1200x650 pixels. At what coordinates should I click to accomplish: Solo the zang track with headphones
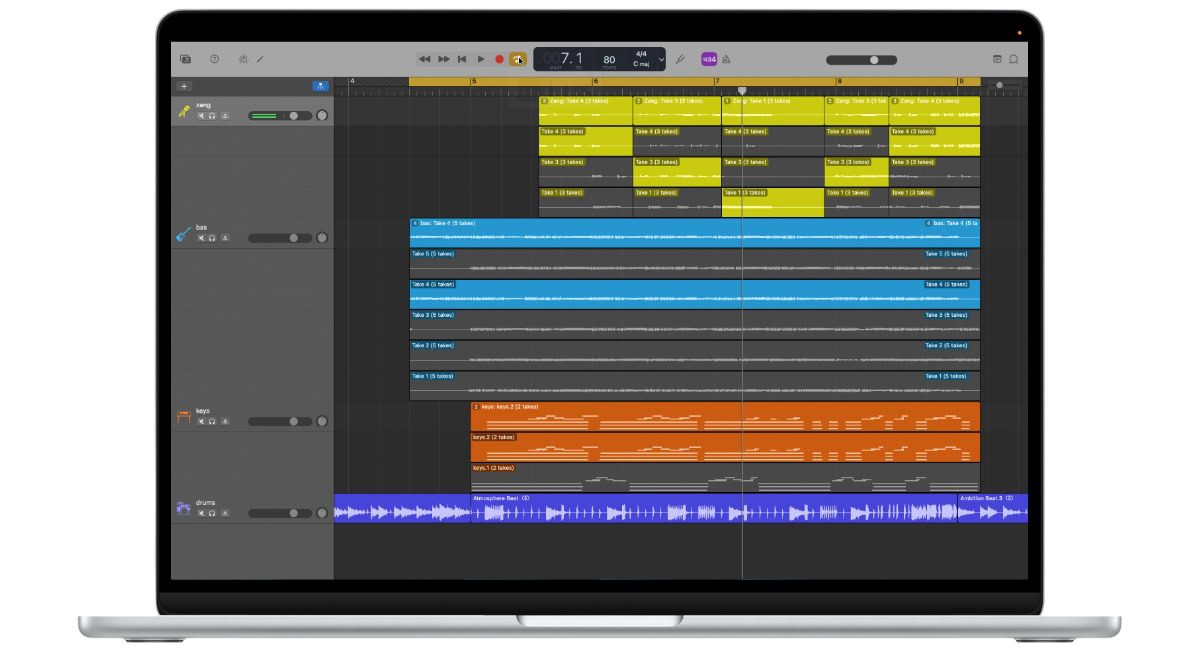pyautogui.click(x=212, y=116)
